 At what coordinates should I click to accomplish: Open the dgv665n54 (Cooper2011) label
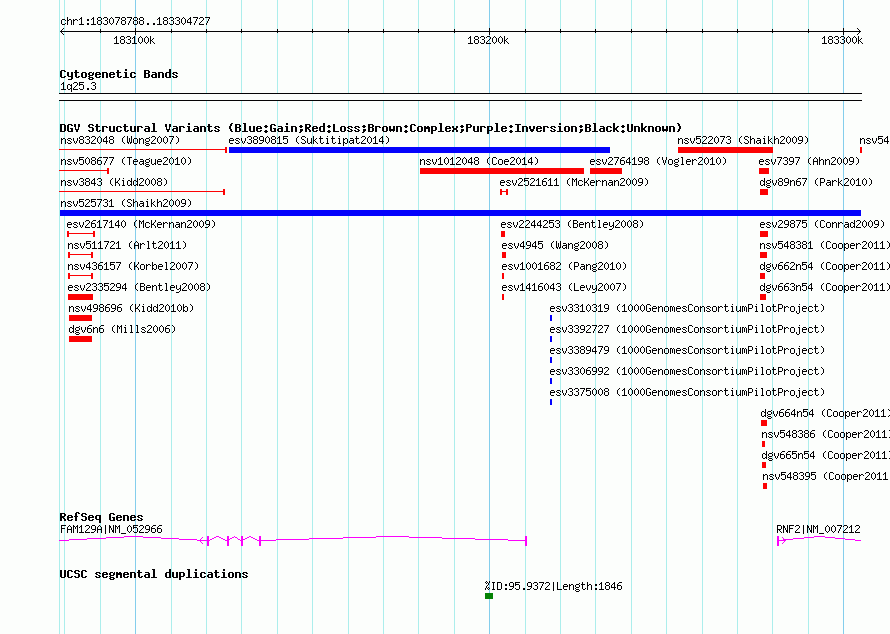[x=825, y=455]
